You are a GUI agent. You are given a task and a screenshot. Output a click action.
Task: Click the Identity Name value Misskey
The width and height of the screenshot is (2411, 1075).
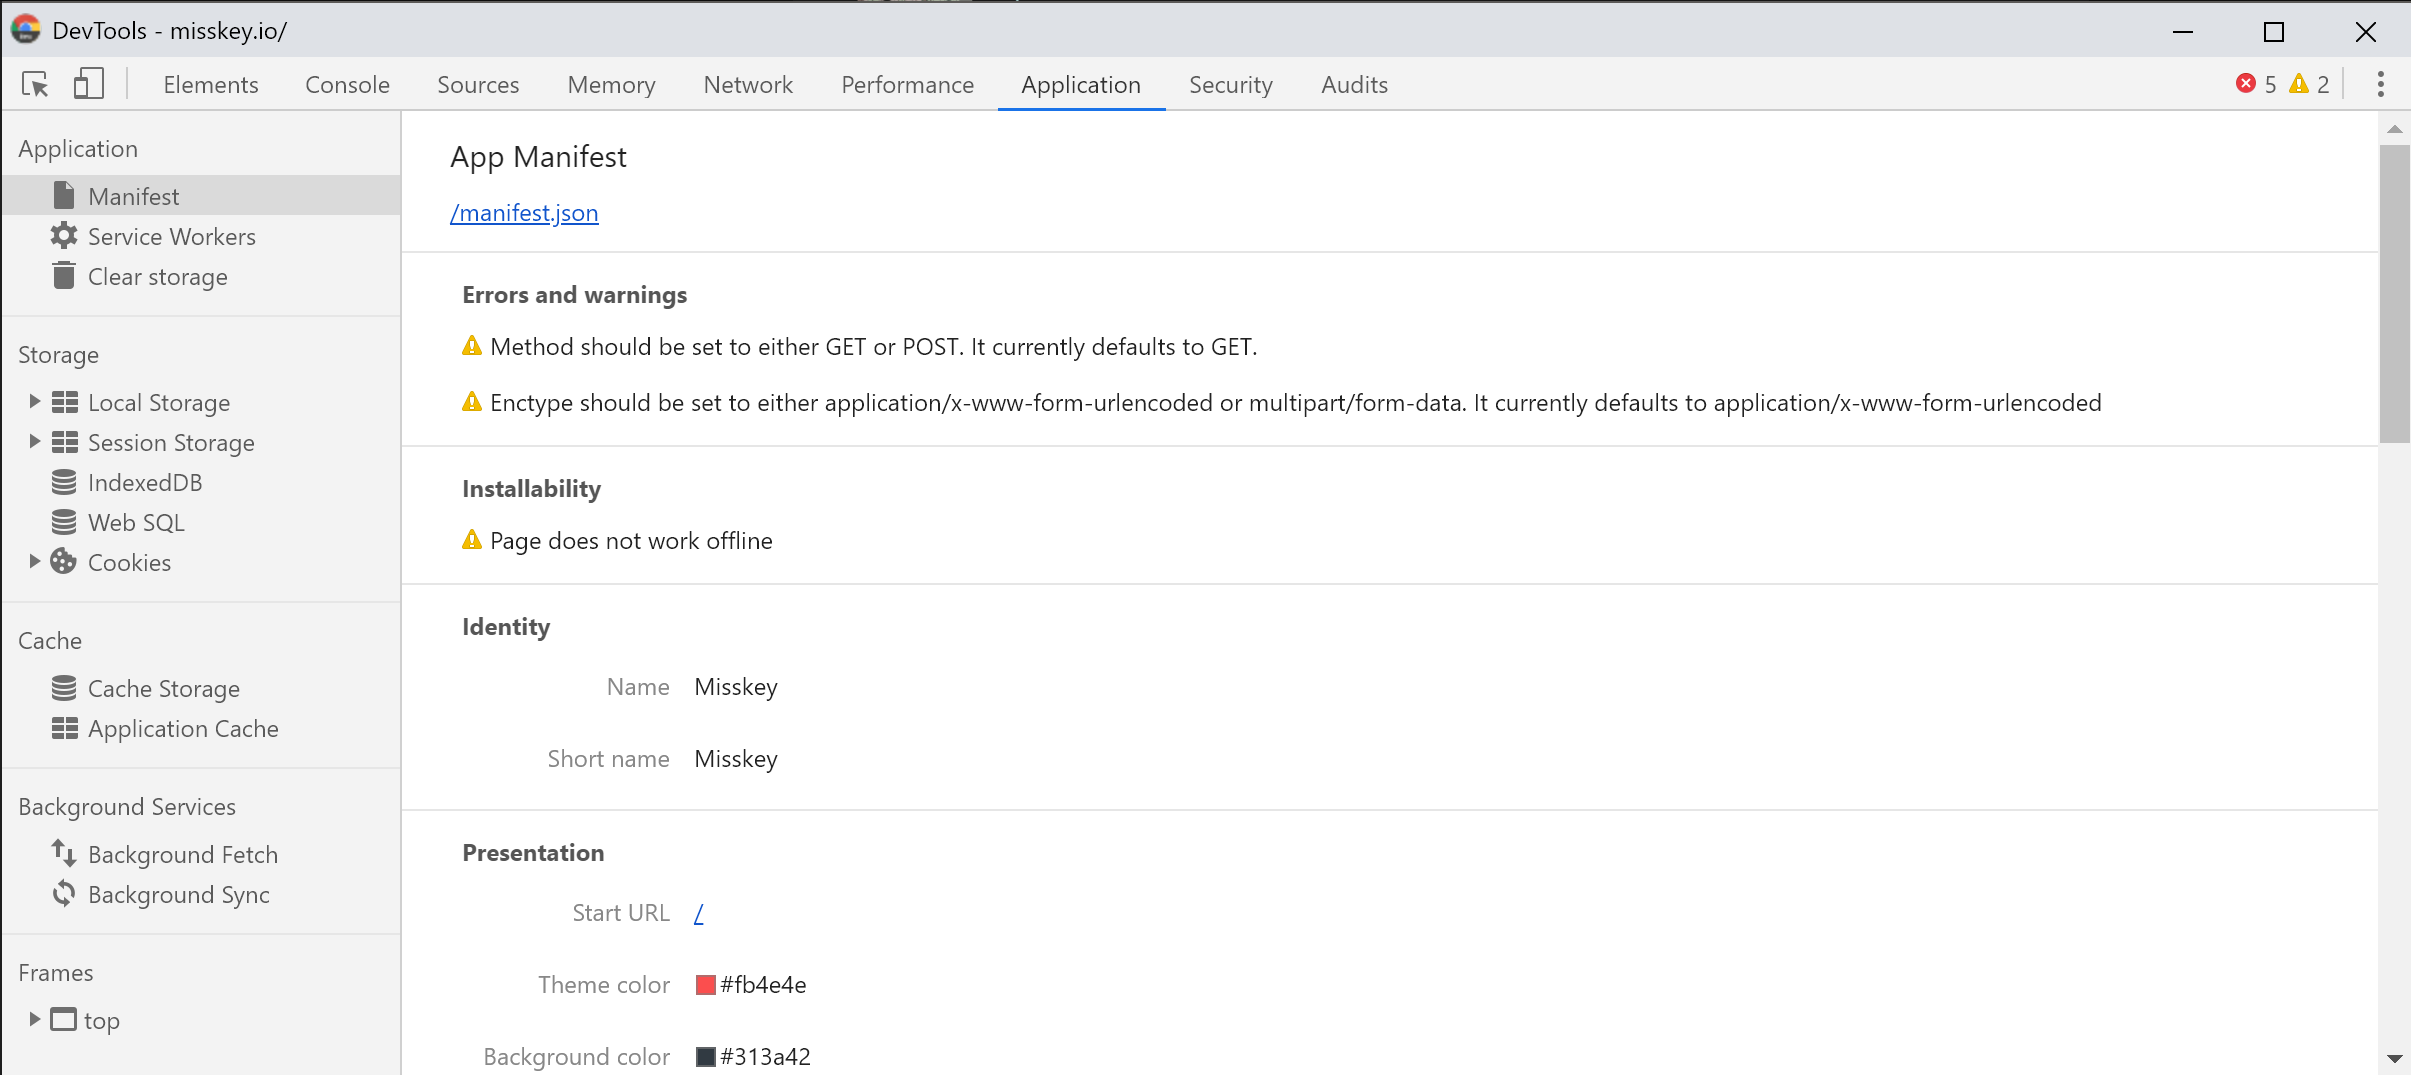pyautogui.click(x=736, y=687)
